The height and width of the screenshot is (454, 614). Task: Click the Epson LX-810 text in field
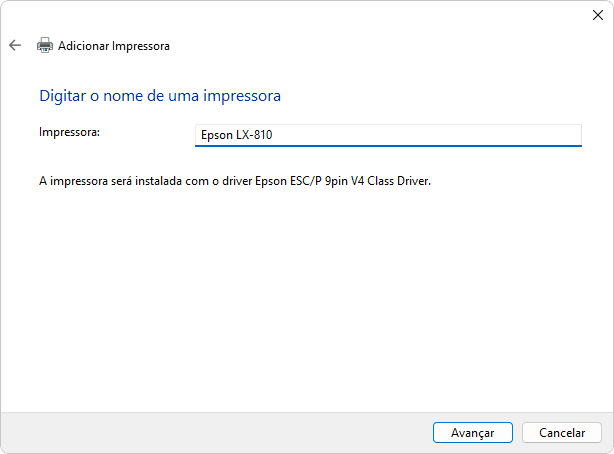point(237,135)
